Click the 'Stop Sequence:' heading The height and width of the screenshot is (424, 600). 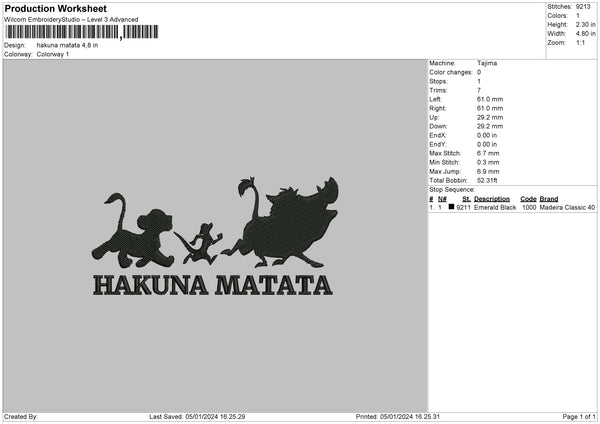tap(452, 190)
